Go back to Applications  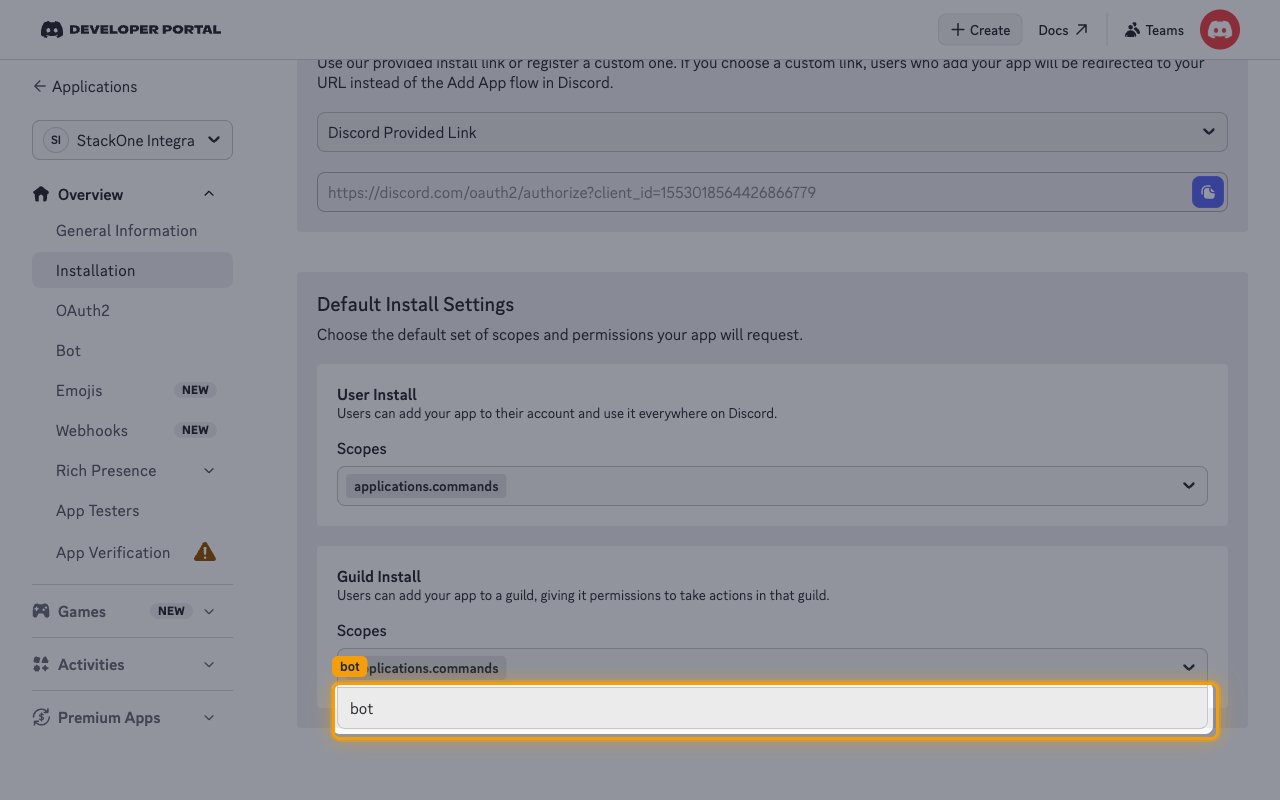click(x=85, y=87)
